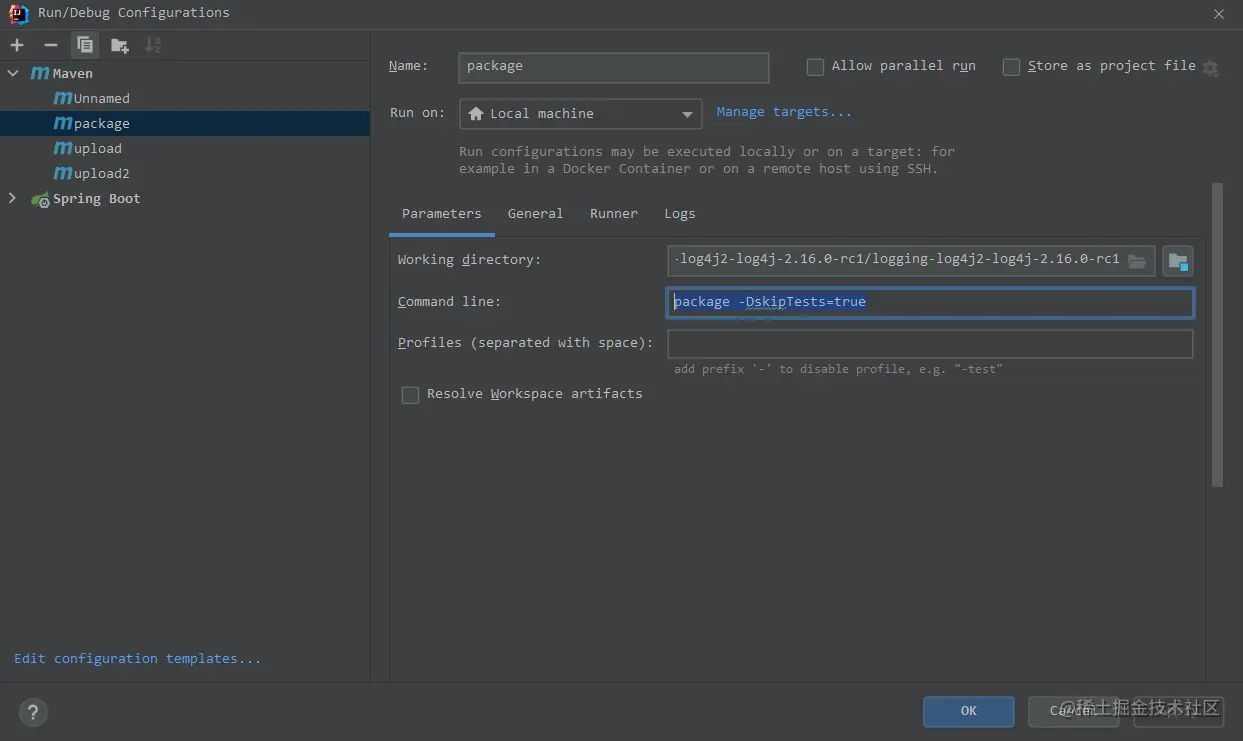The height and width of the screenshot is (741, 1243).
Task: Remove the selected configuration with the minus icon
Action: (x=51, y=45)
